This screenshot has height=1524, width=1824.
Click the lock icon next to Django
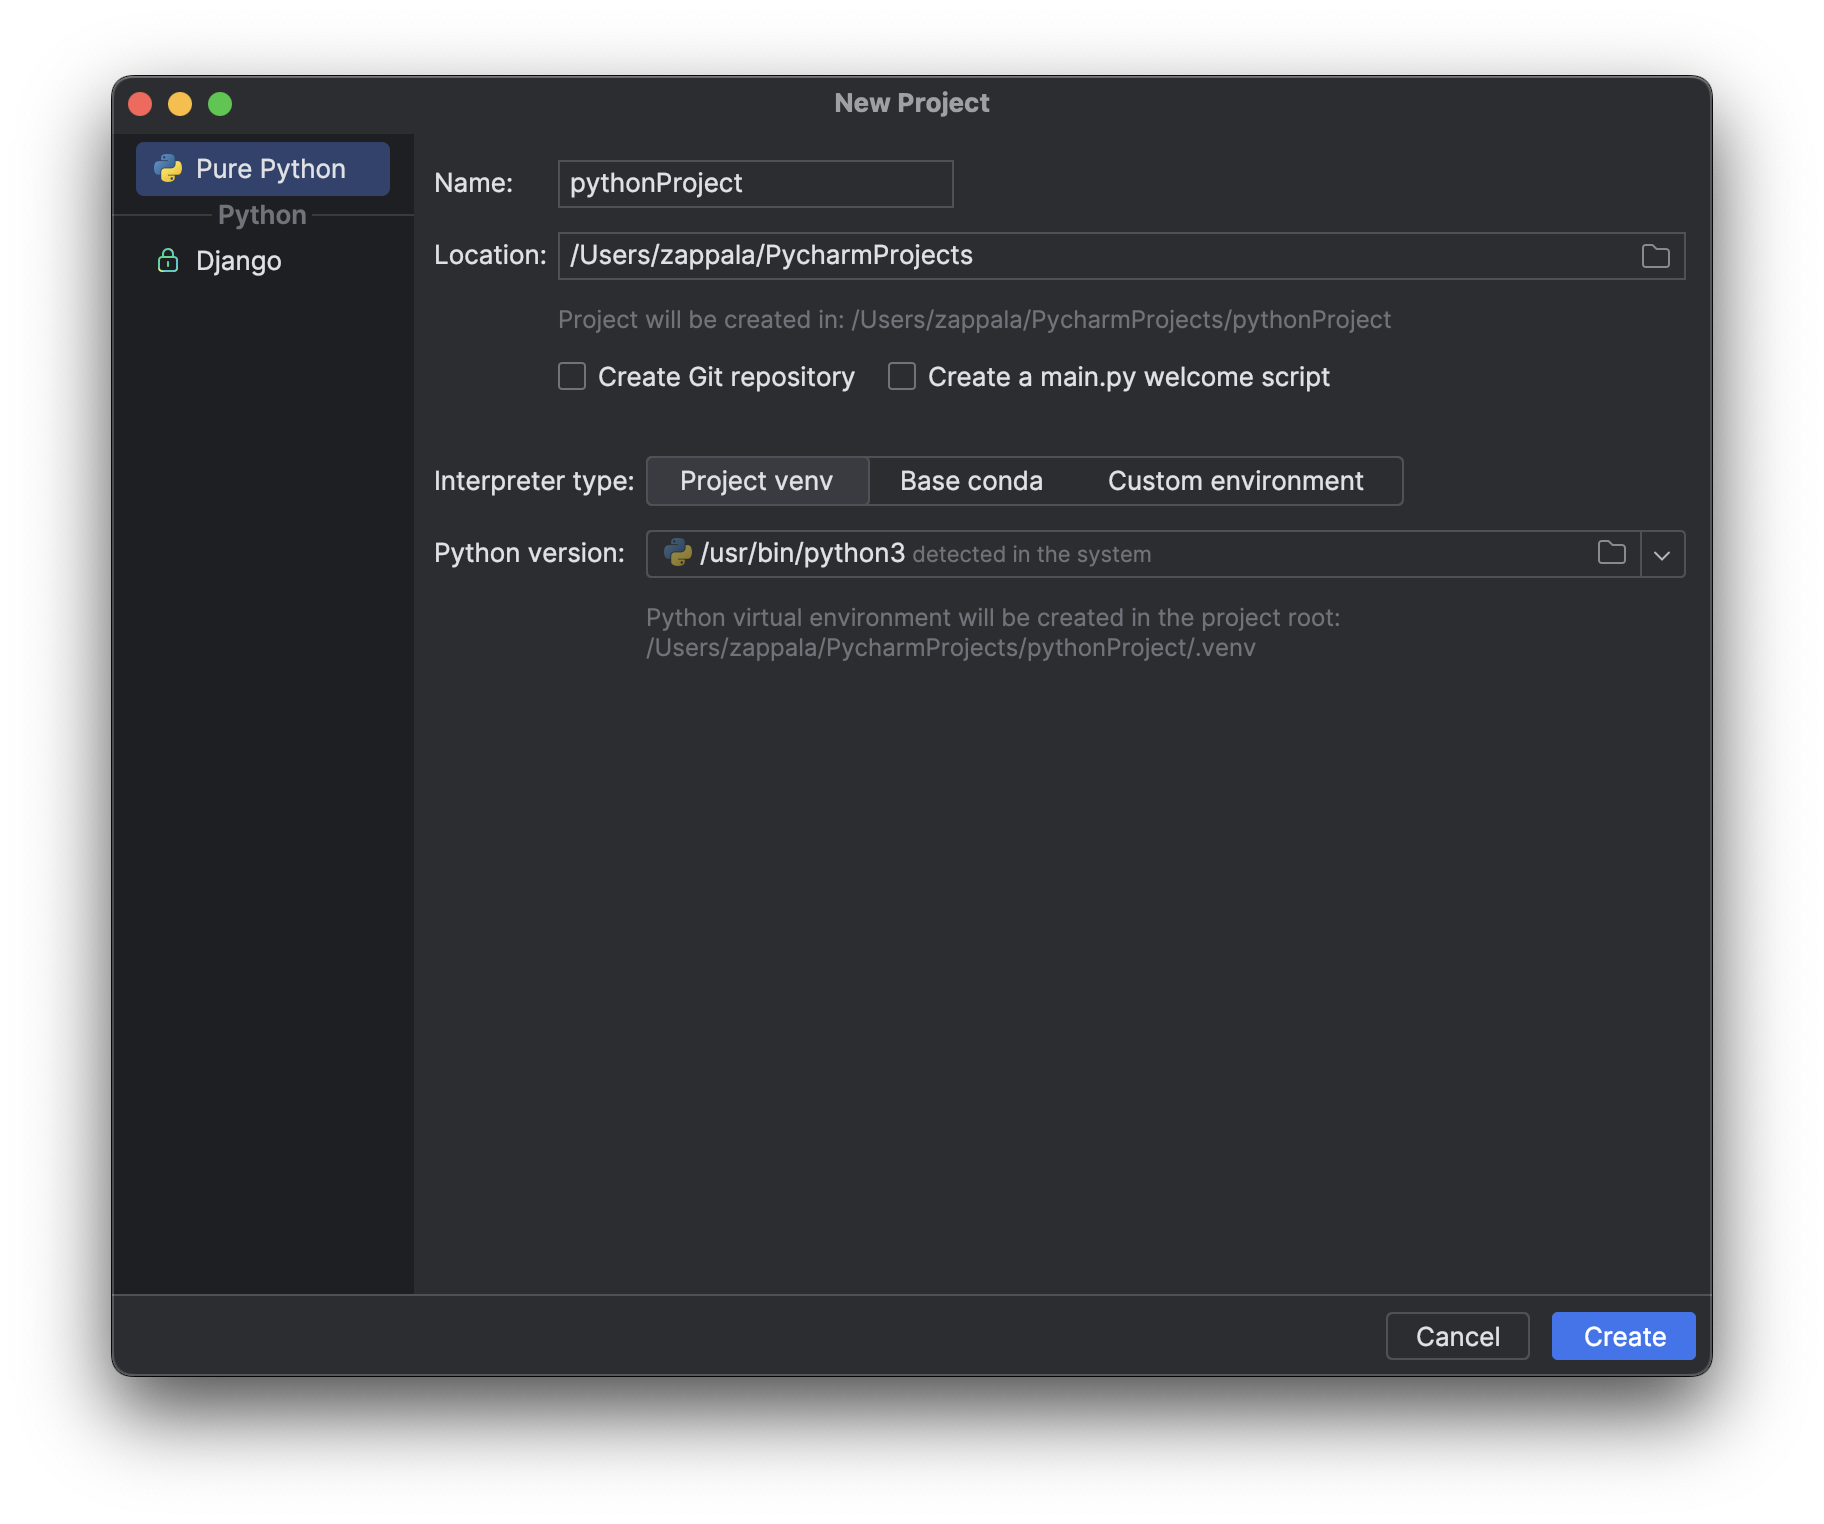click(x=167, y=261)
